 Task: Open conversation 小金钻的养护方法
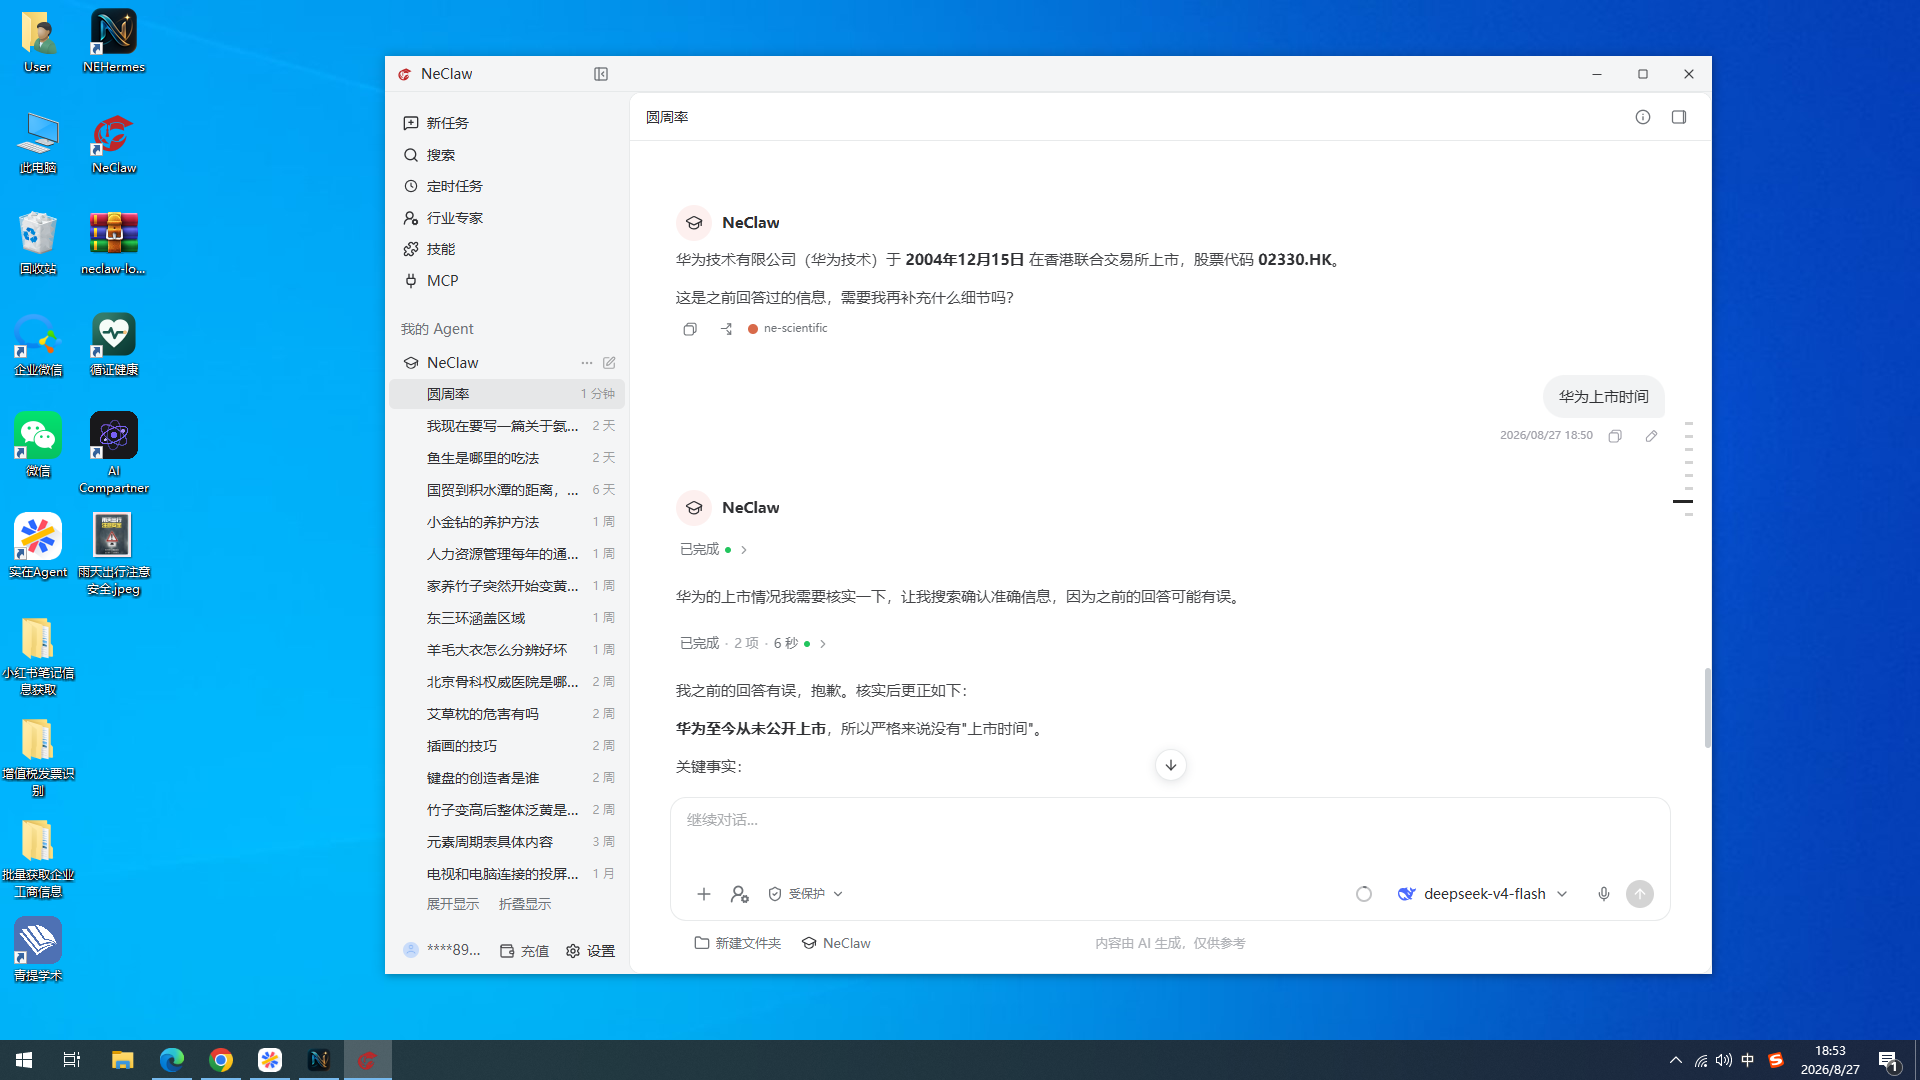[507, 522]
